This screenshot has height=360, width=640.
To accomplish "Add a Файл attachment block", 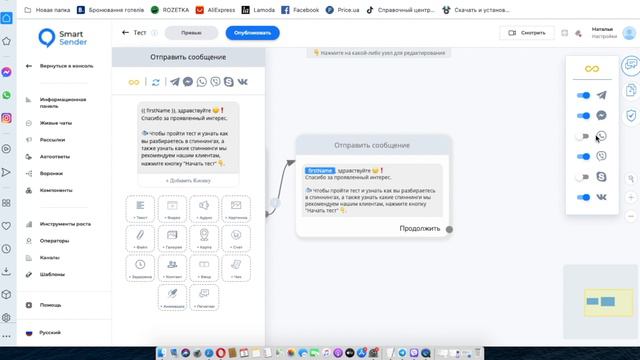I will [x=140, y=238].
